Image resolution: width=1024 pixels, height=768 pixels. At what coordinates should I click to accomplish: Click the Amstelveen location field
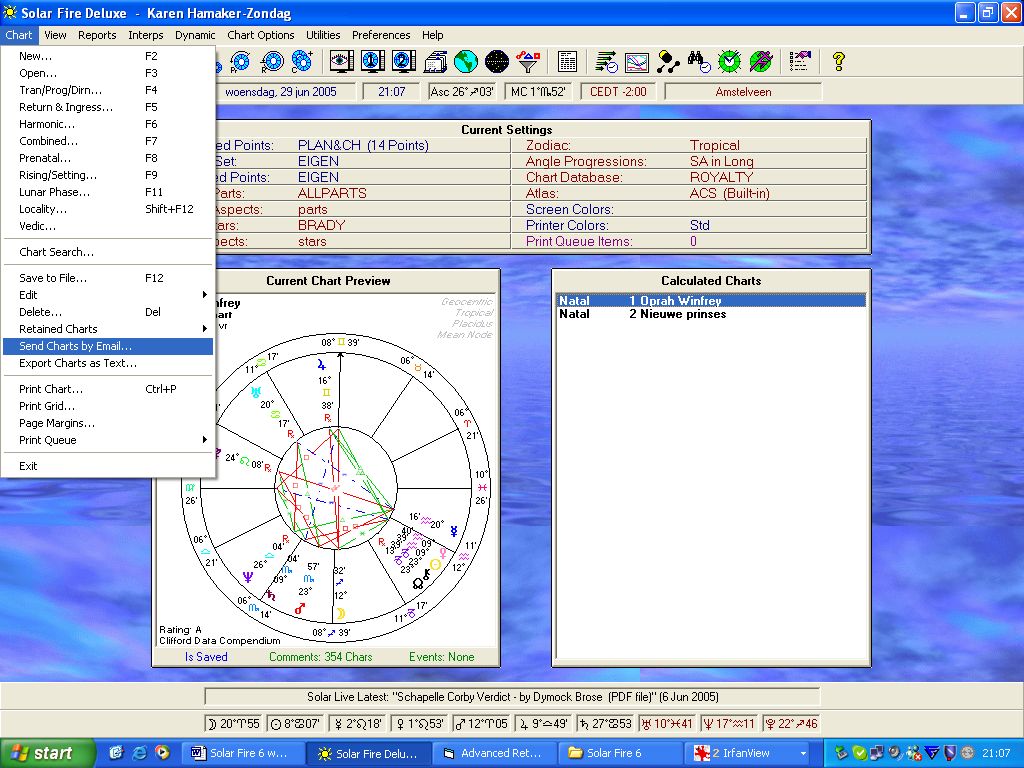(743, 92)
